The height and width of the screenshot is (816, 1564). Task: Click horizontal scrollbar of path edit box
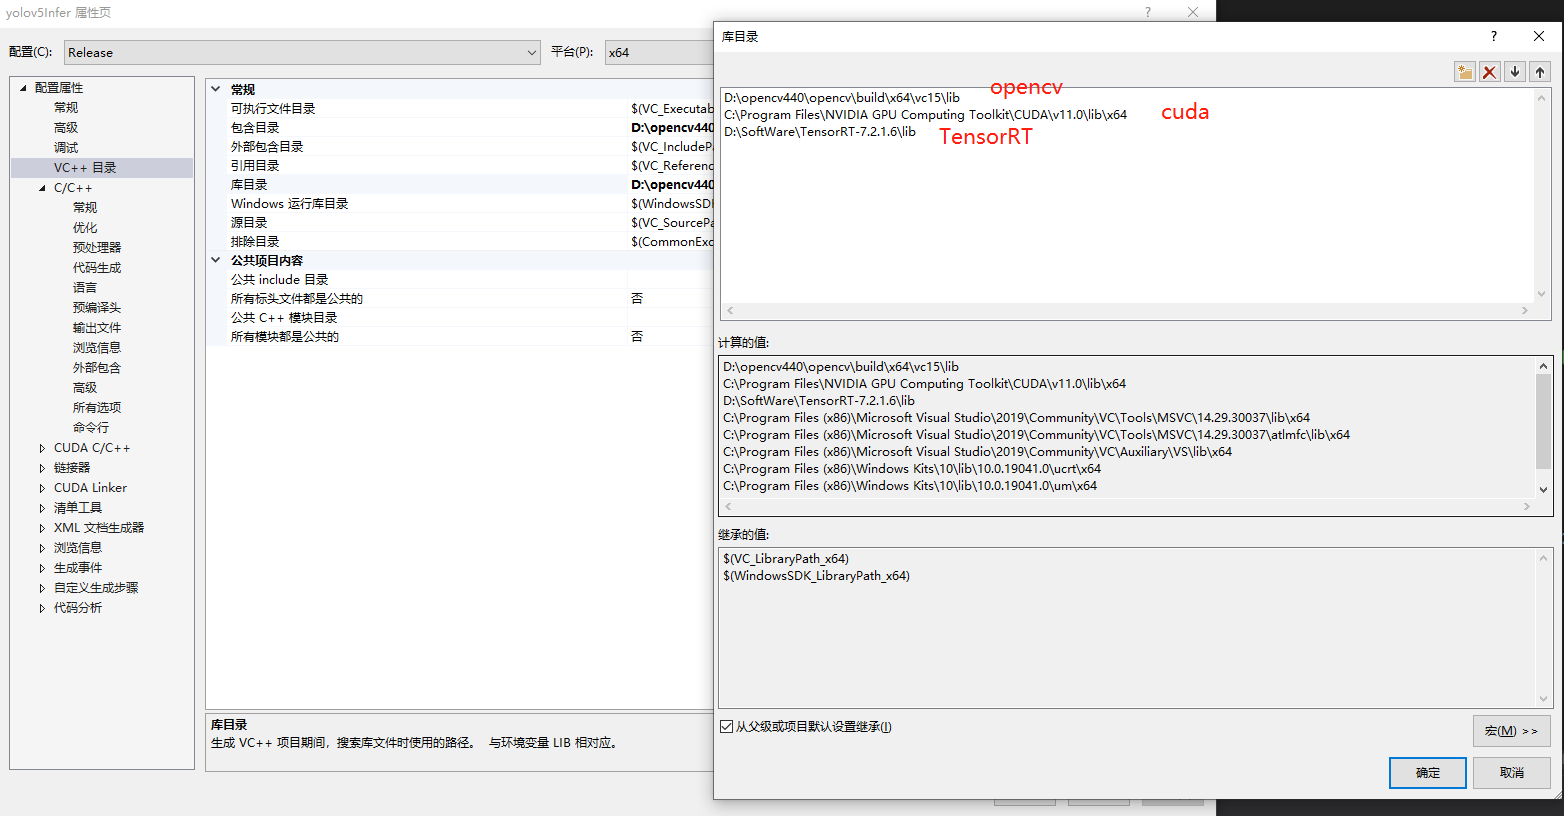pyautogui.click(x=1127, y=311)
